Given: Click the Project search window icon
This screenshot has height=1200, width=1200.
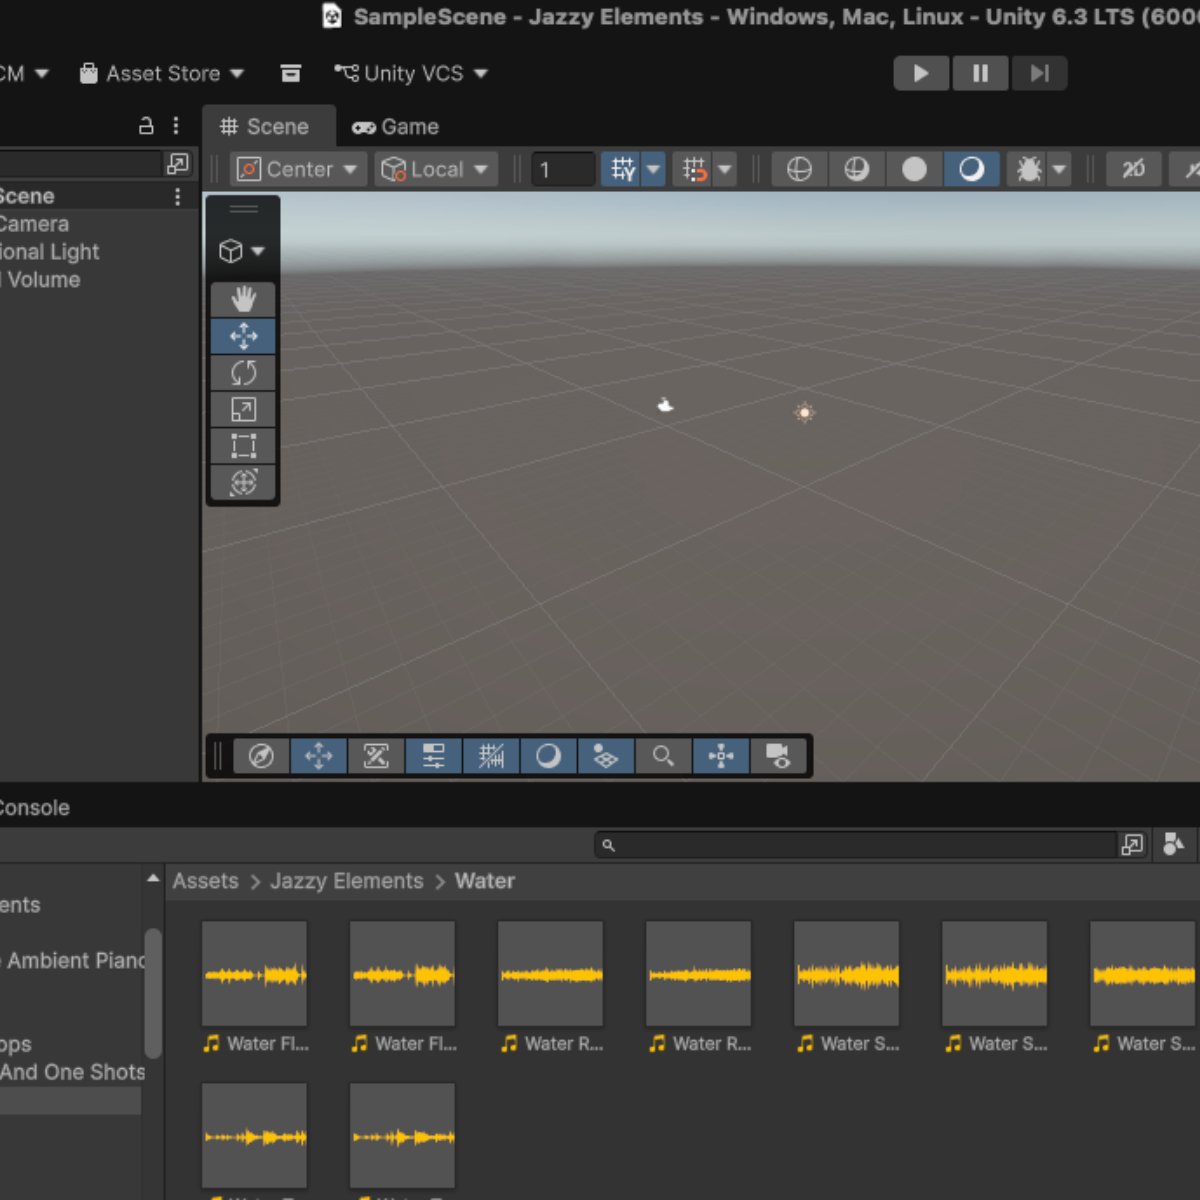Looking at the screenshot, I should pyautogui.click(x=1132, y=845).
